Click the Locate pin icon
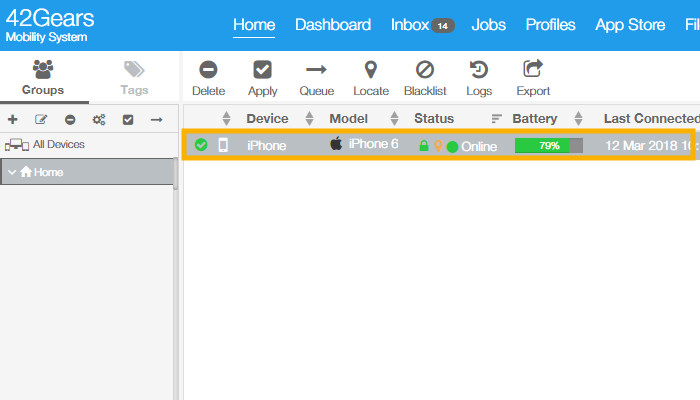The image size is (700, 400). pos(371,70)
